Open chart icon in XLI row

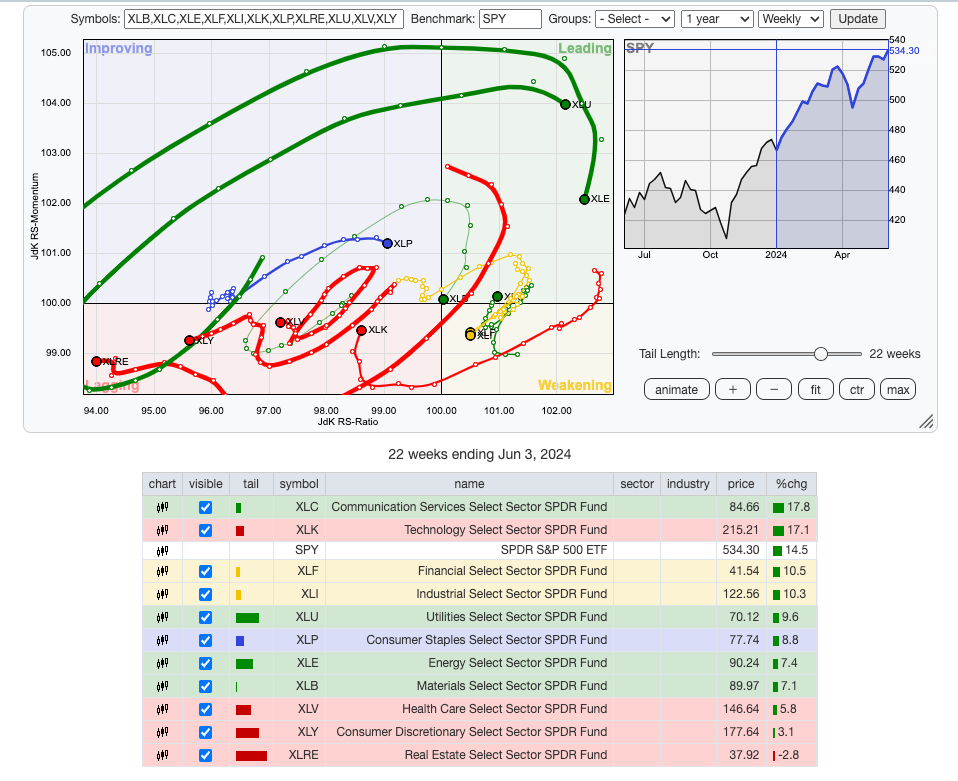click(x=162, y=594)
